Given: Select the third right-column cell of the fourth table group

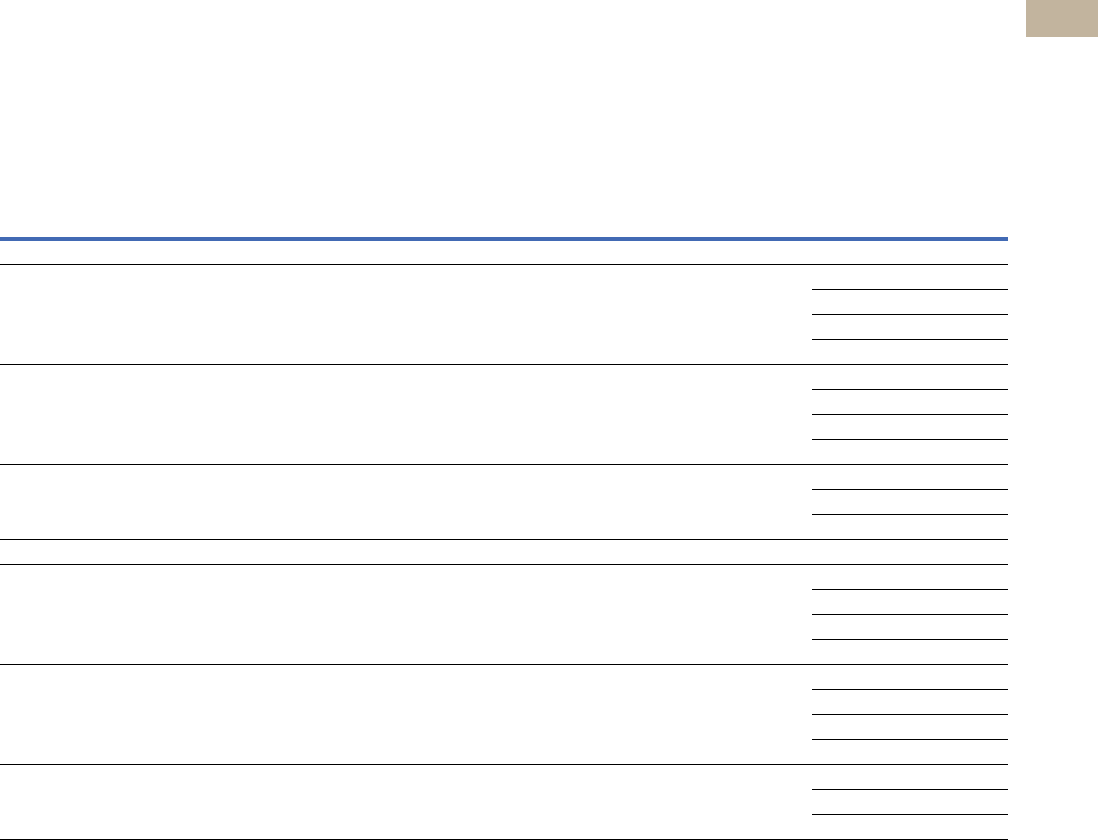Looking at the screenshot, I should [908, 627].
